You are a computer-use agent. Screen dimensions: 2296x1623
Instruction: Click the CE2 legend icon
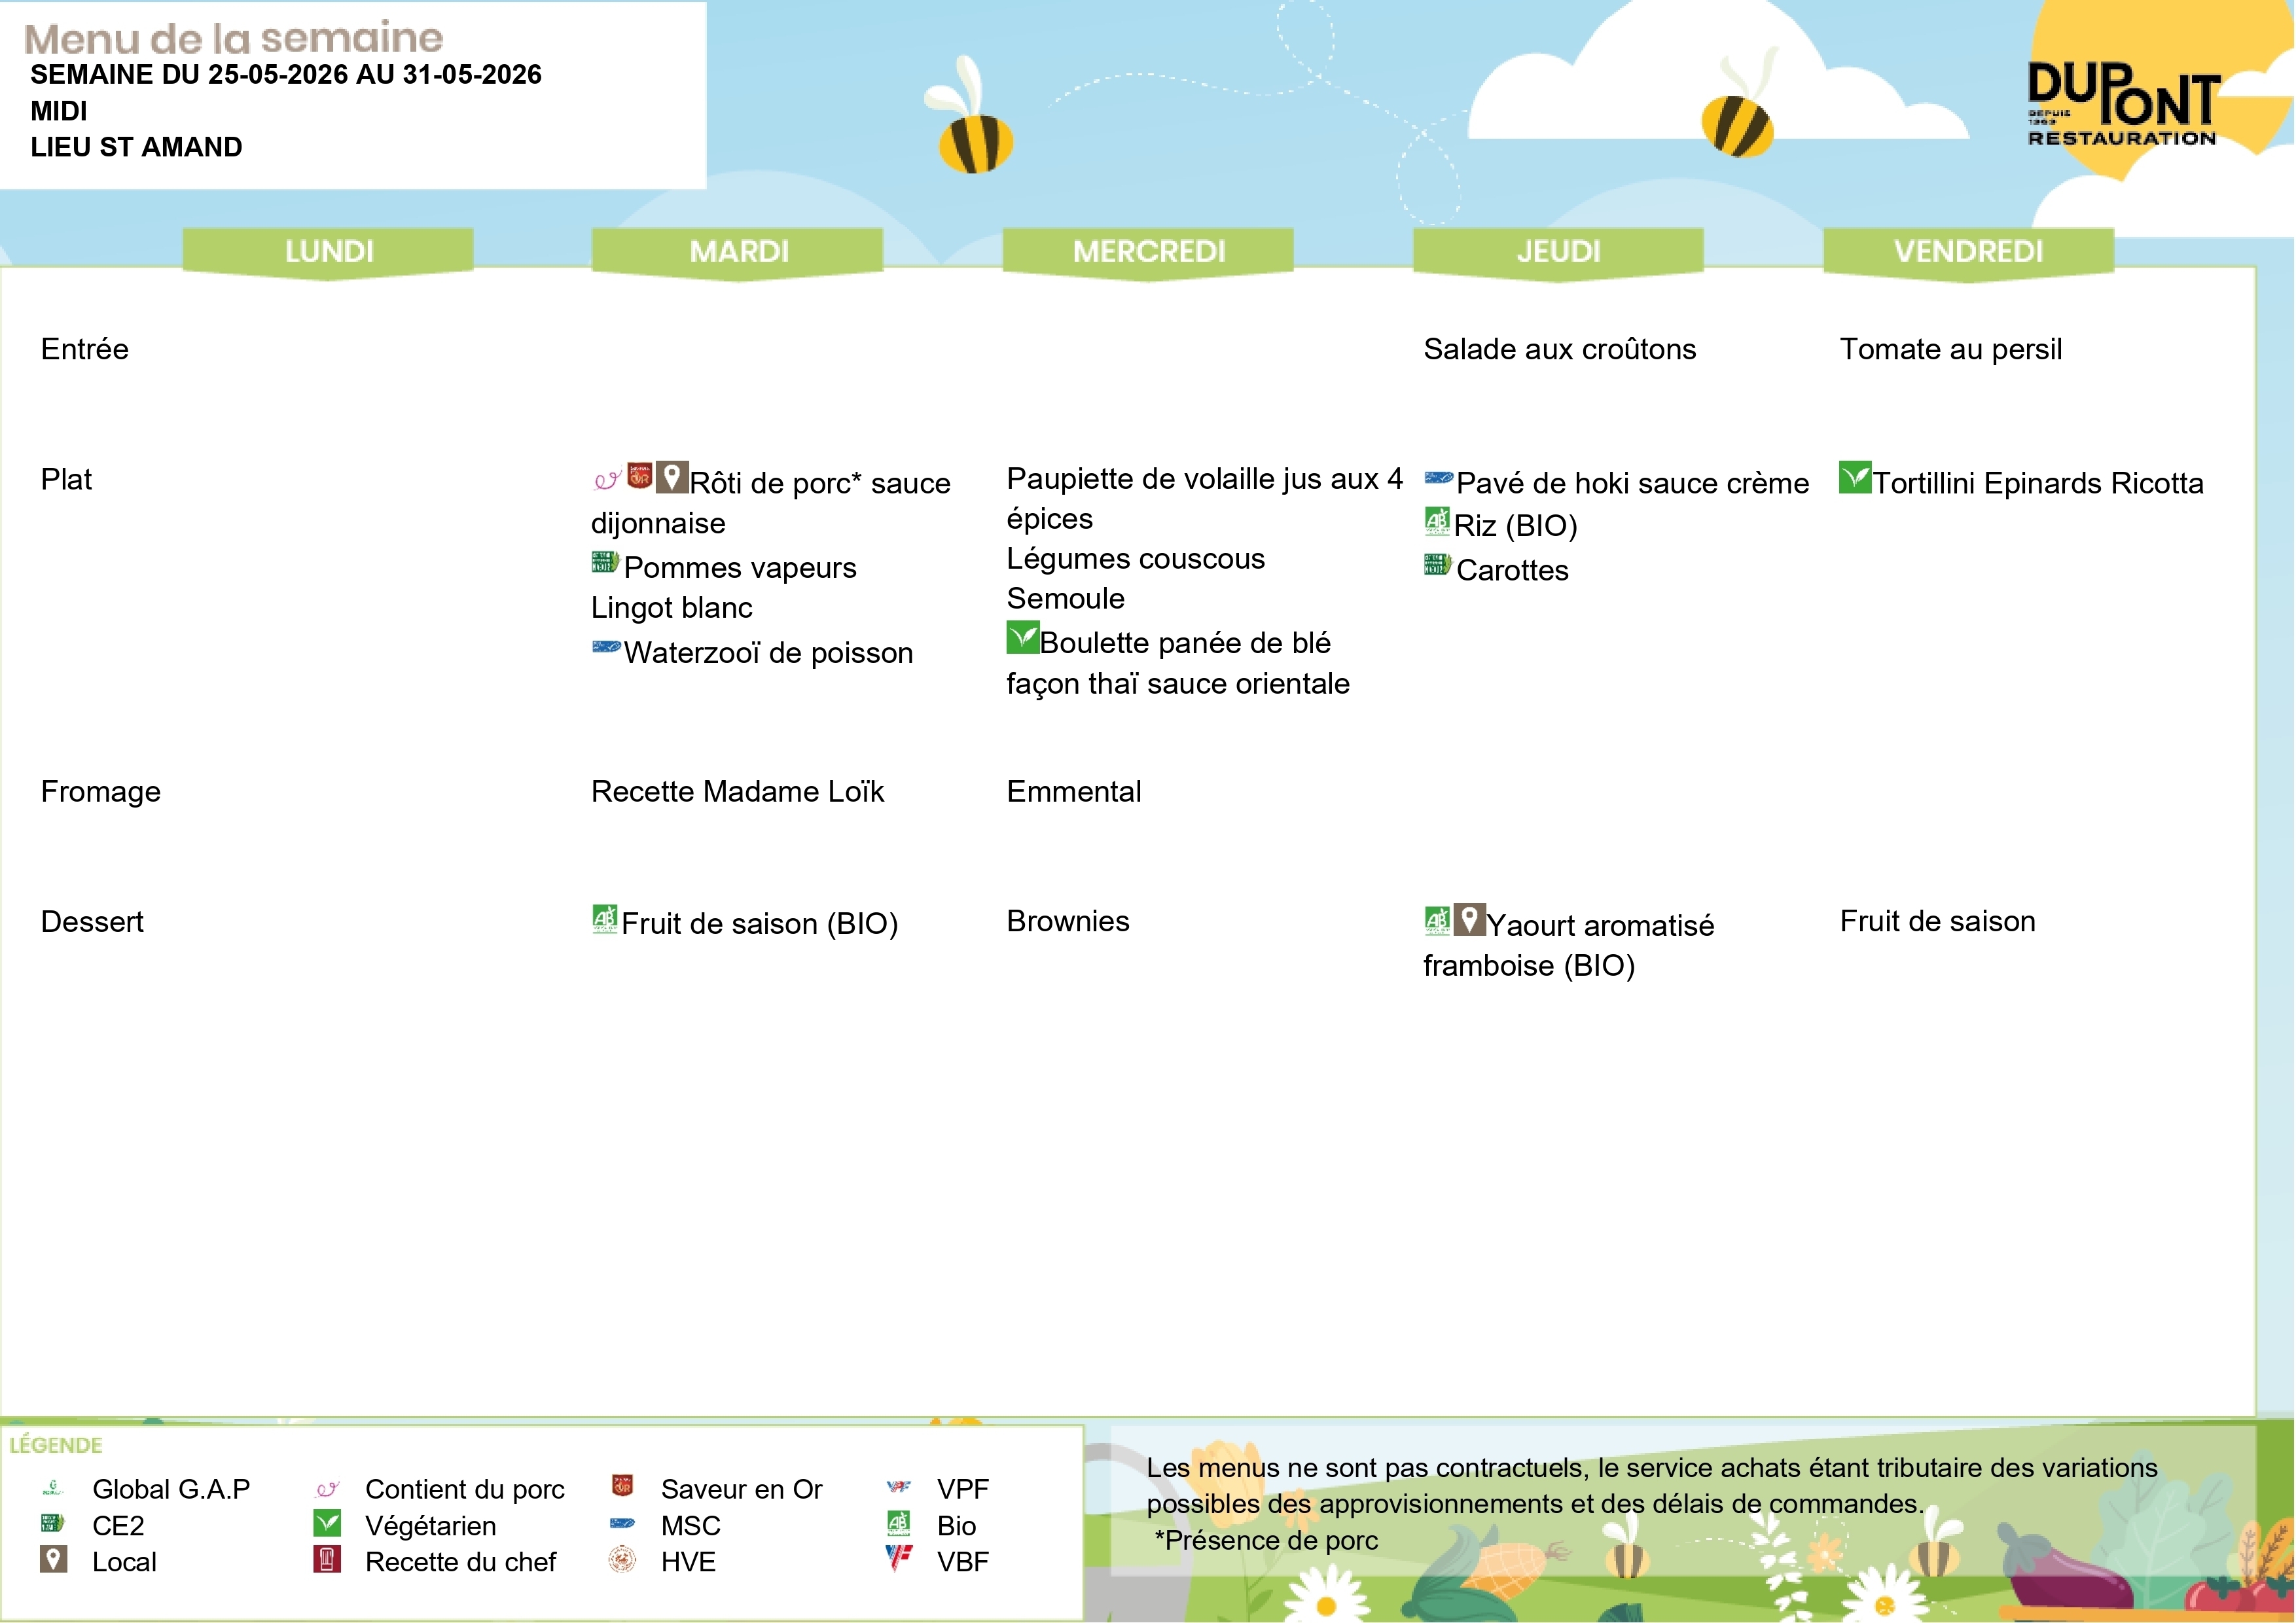pos(53,1524)
